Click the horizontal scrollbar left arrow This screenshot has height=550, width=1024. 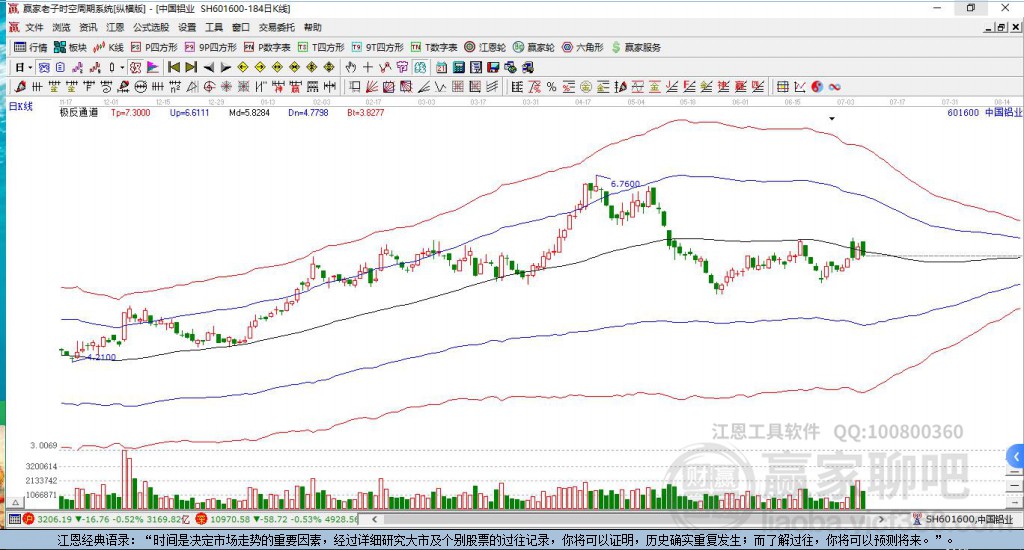coord(374,519)
